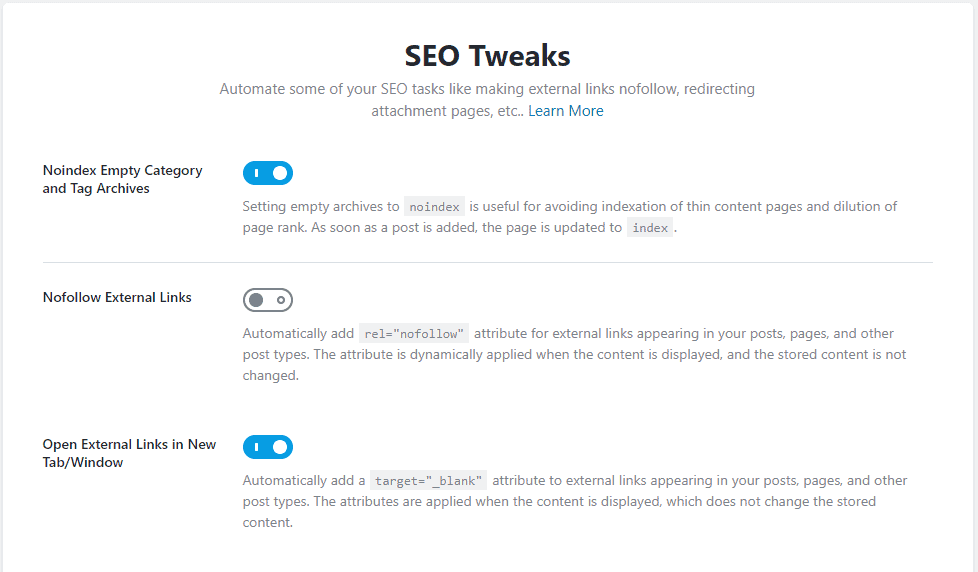Enable the Nofollow External Links toggle

267,300
